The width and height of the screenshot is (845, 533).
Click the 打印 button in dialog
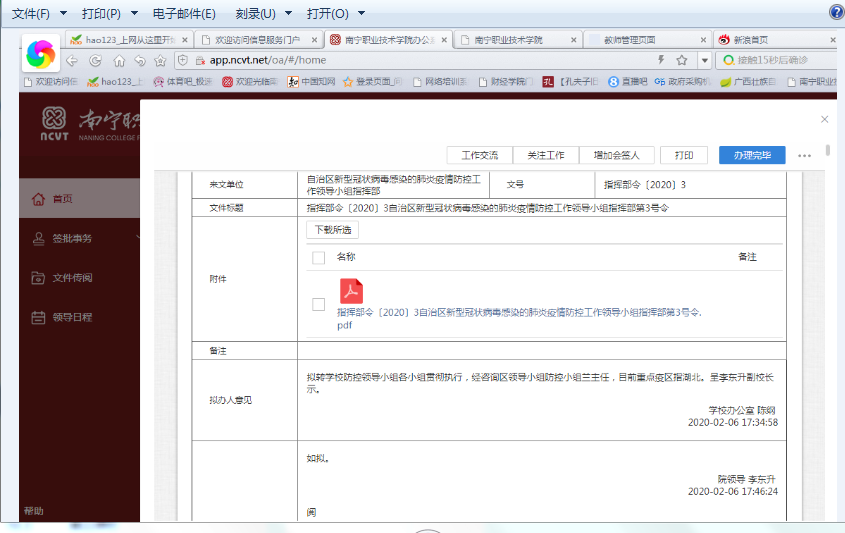684,155
